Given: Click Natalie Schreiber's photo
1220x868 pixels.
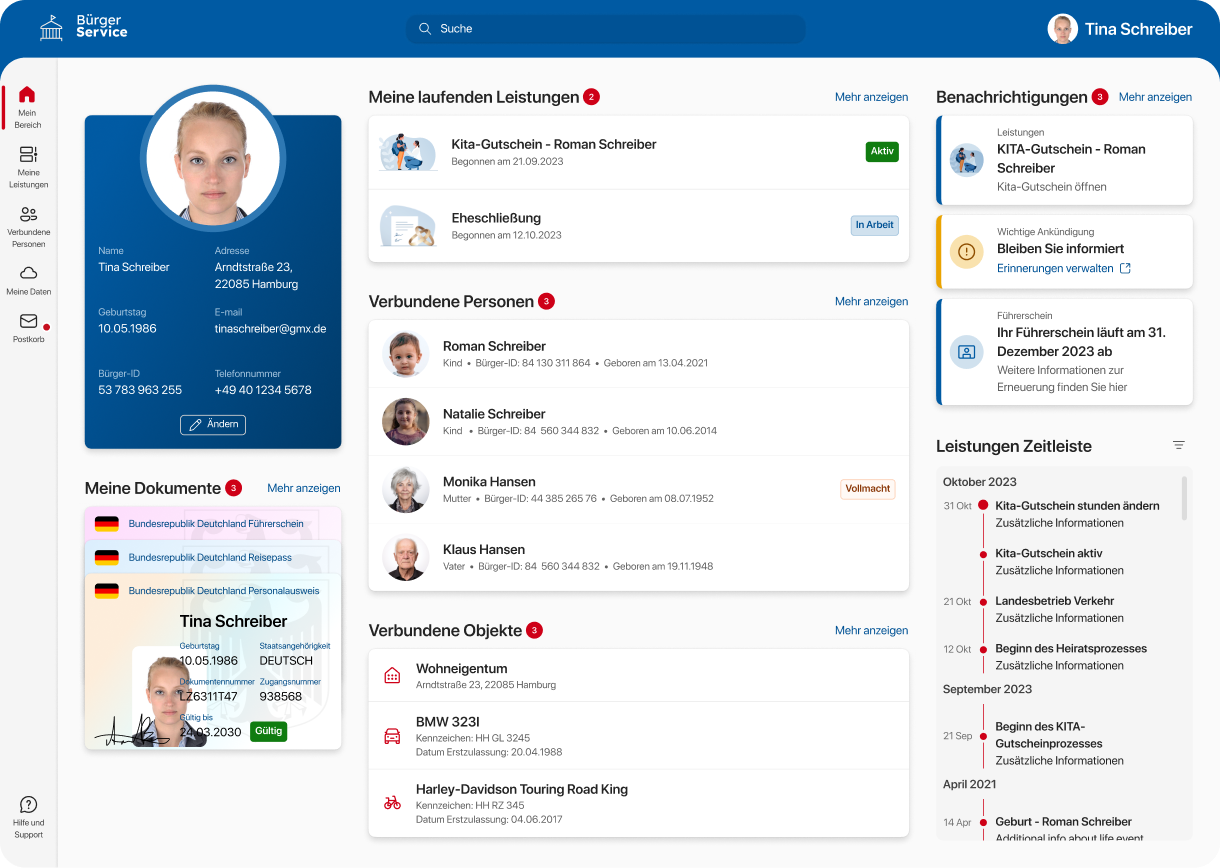Looking at the screenshot, I should click(x=406, y=422).
